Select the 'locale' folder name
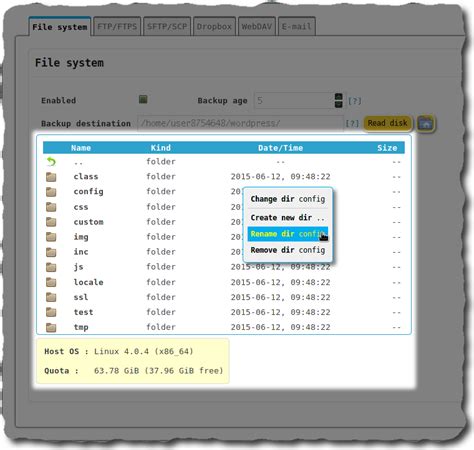Viewport: 474px width, 450px height. click(88, 282)
